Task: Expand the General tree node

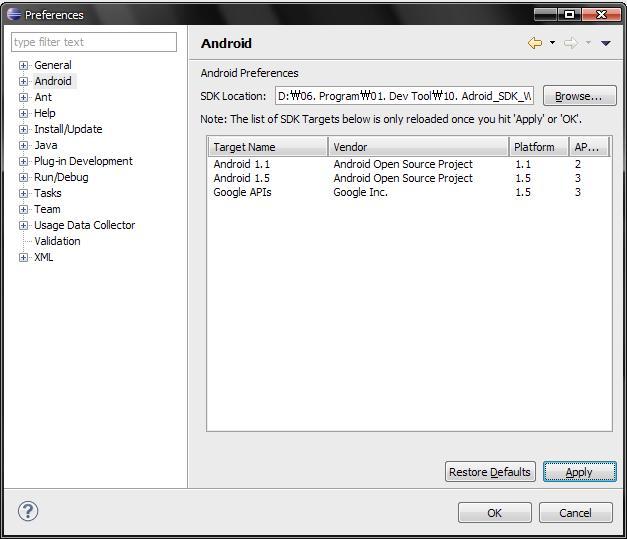Action: (23, 65)
